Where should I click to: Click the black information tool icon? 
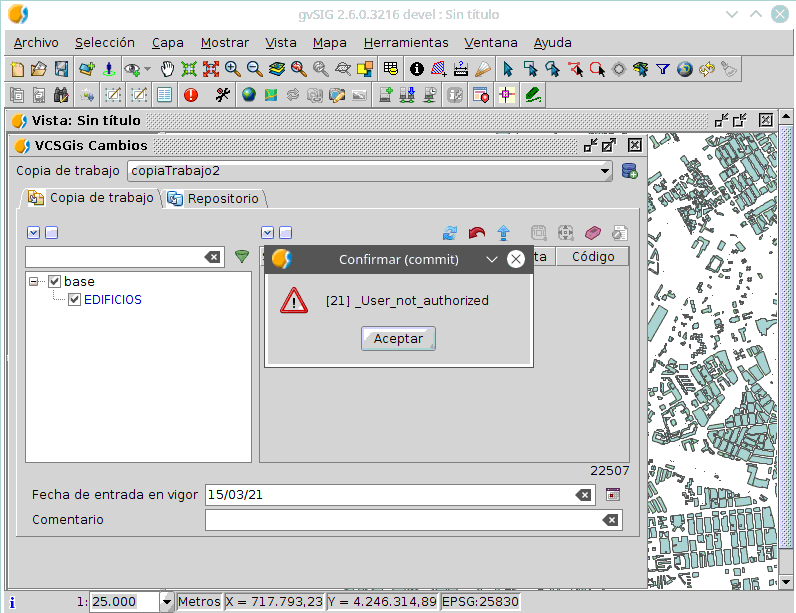pos(416,69)
